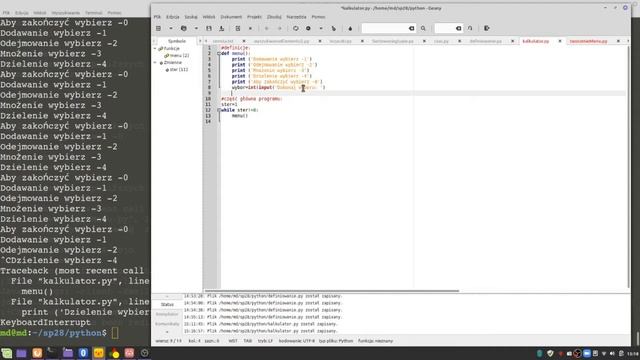
Task: Switch to the kalkulator.py tab
Action: [x=536, y=41]
